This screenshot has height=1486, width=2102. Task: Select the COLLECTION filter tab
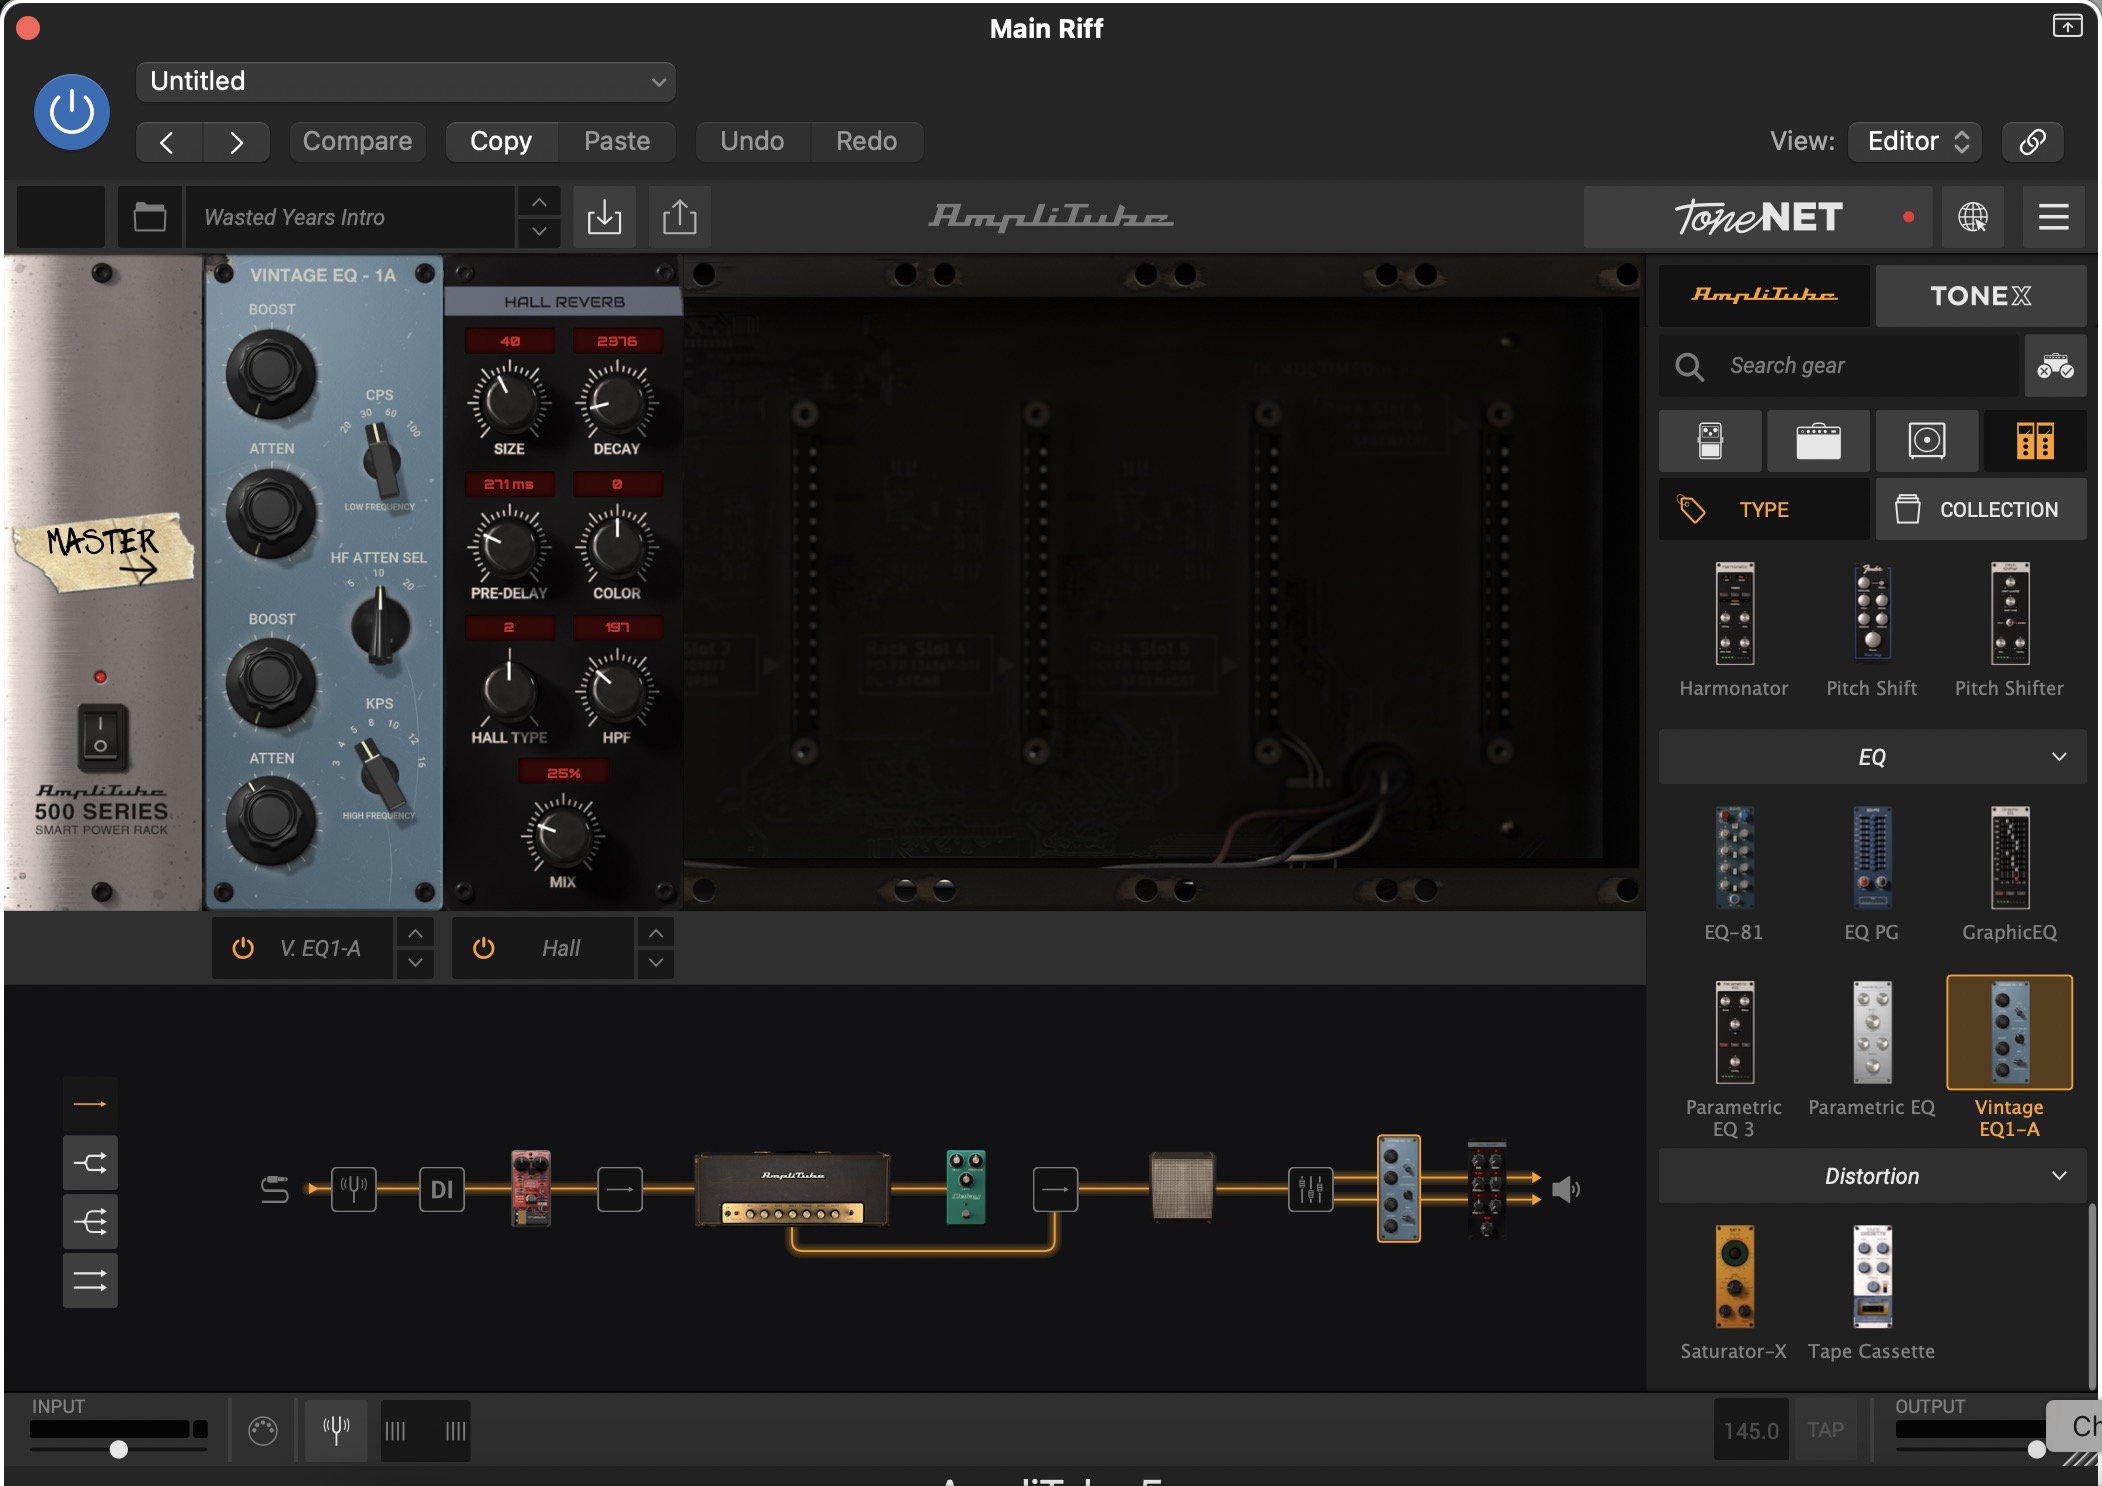(1981, 510)
